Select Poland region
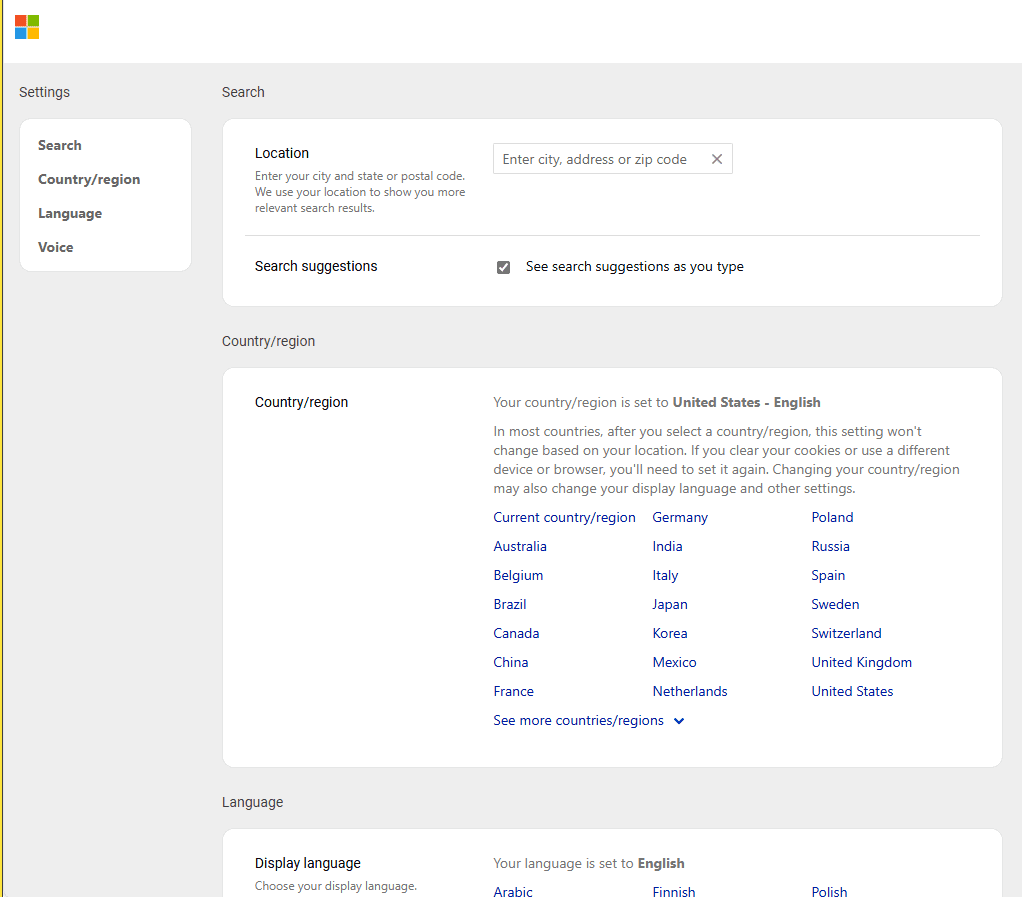Screen dimensions: 1022x897 pos(832,517)
